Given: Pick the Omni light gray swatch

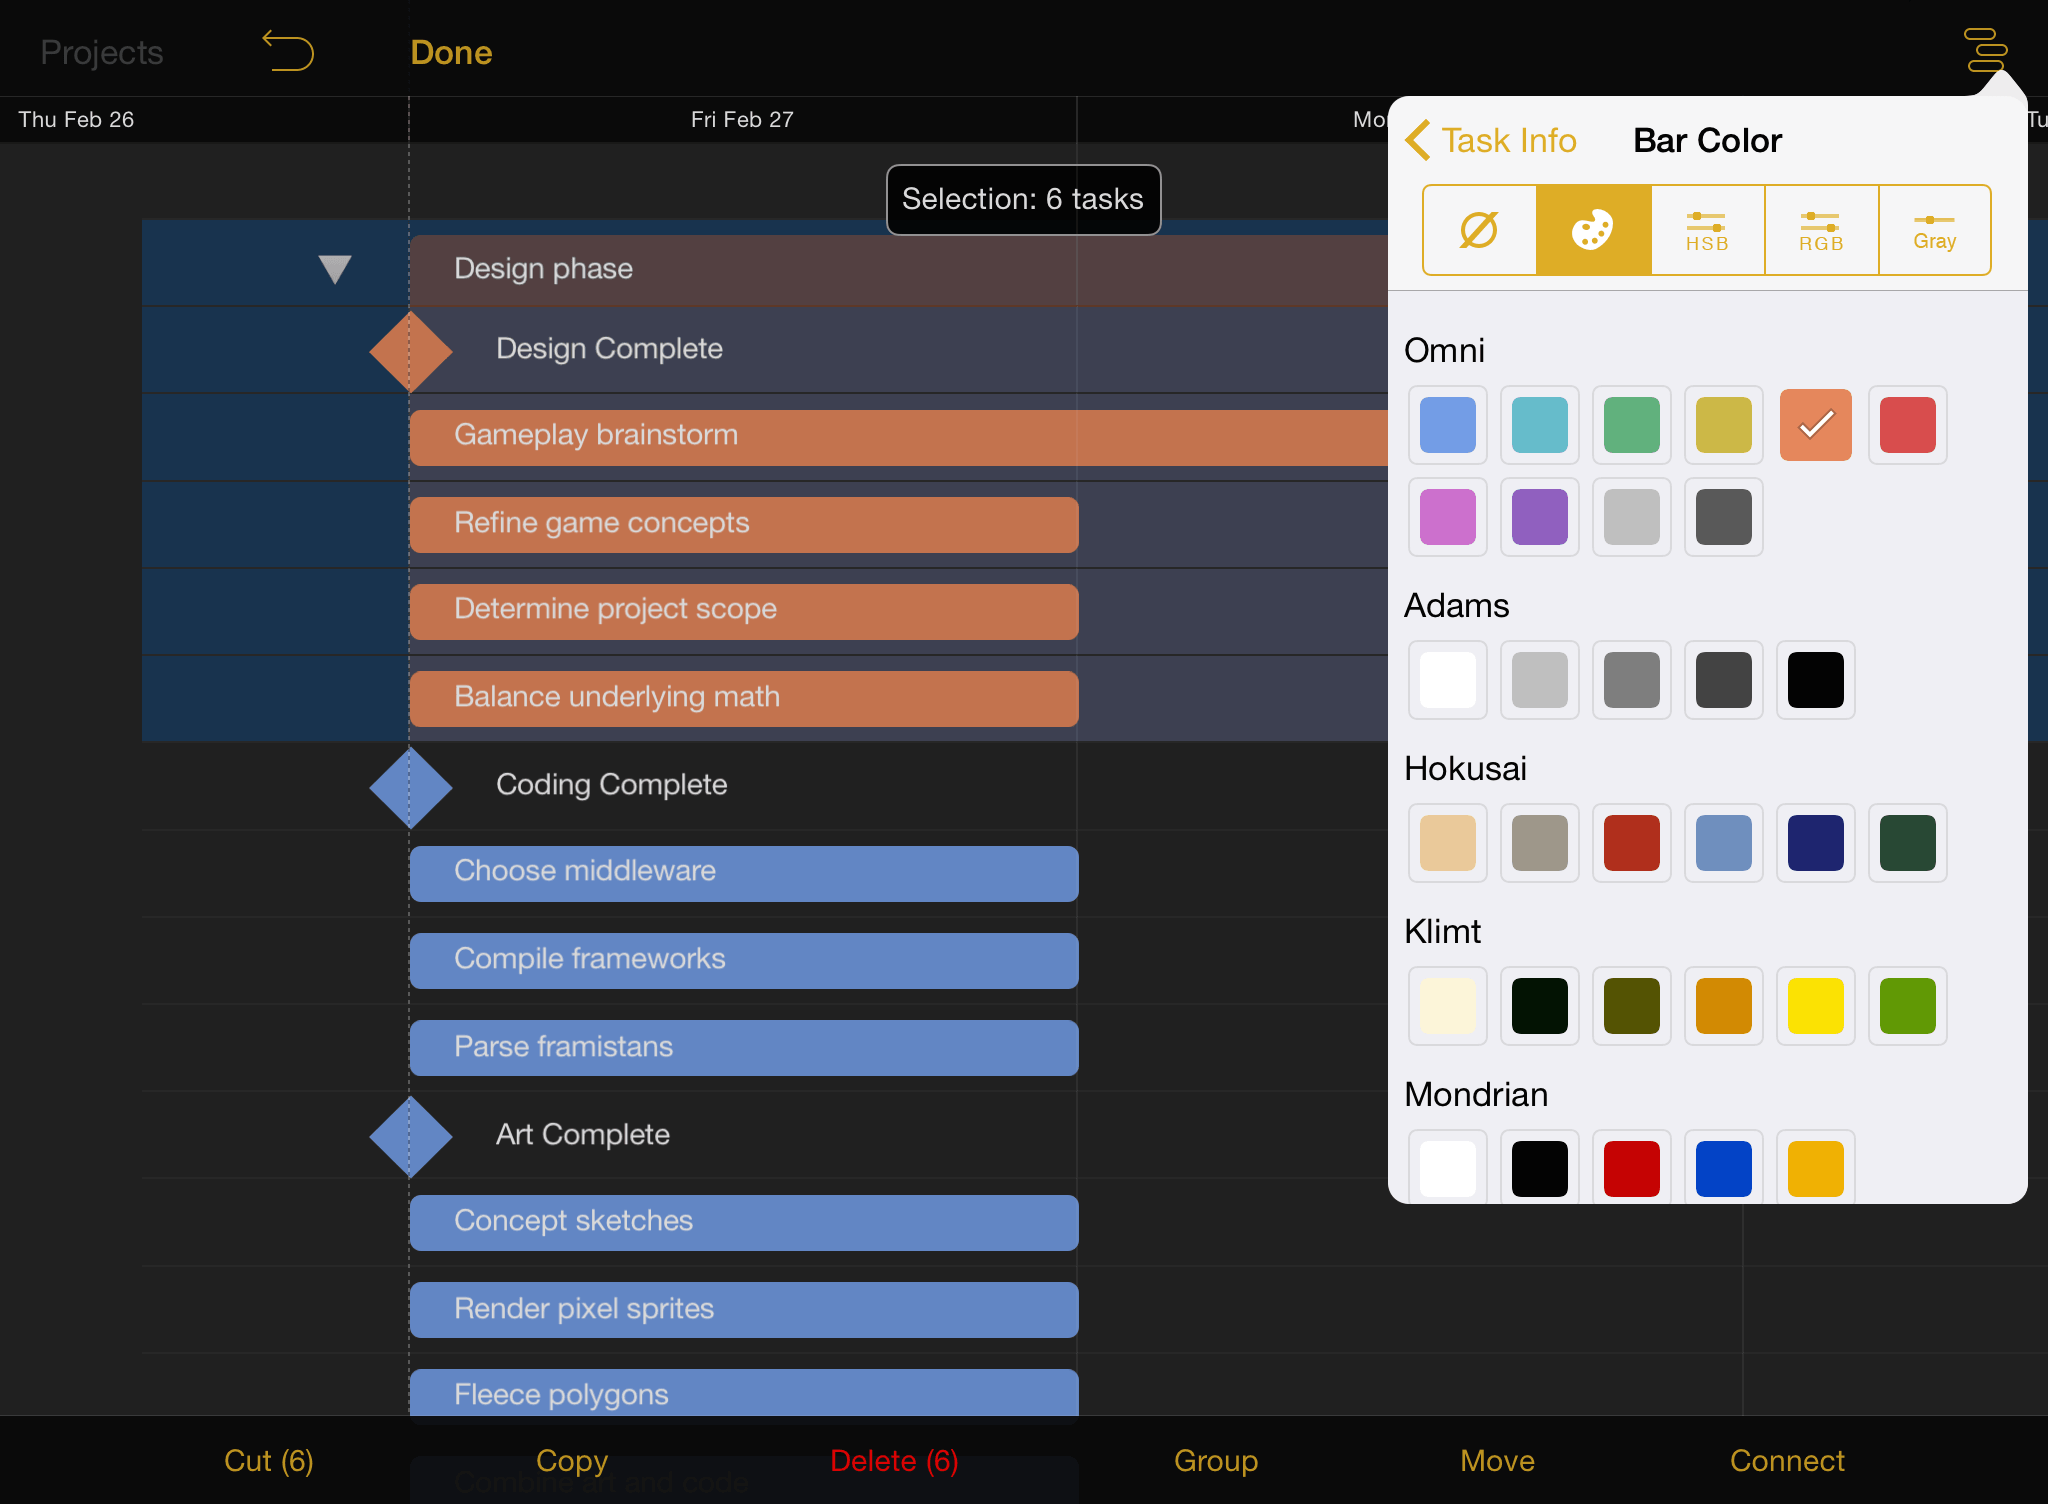Looking at the screenshot, I should (1632, 517).
